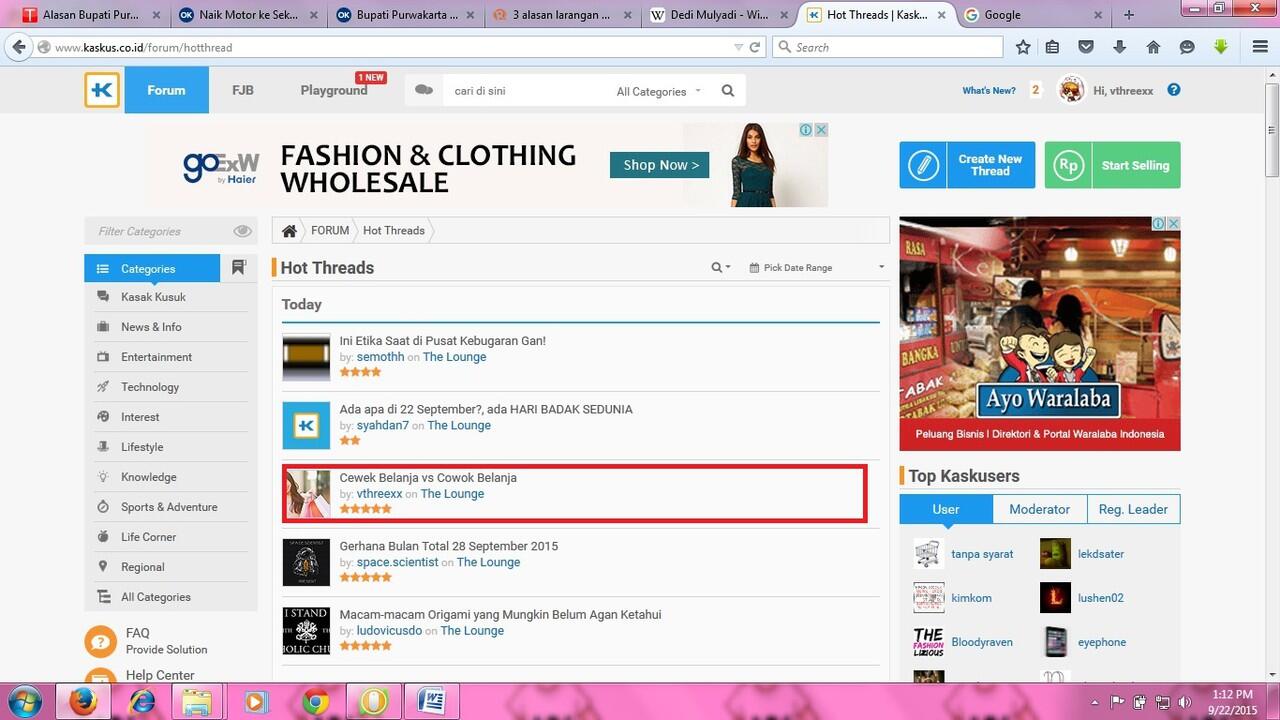Open a new browser tab
Screen dimensions: 1280x720
1129,15
